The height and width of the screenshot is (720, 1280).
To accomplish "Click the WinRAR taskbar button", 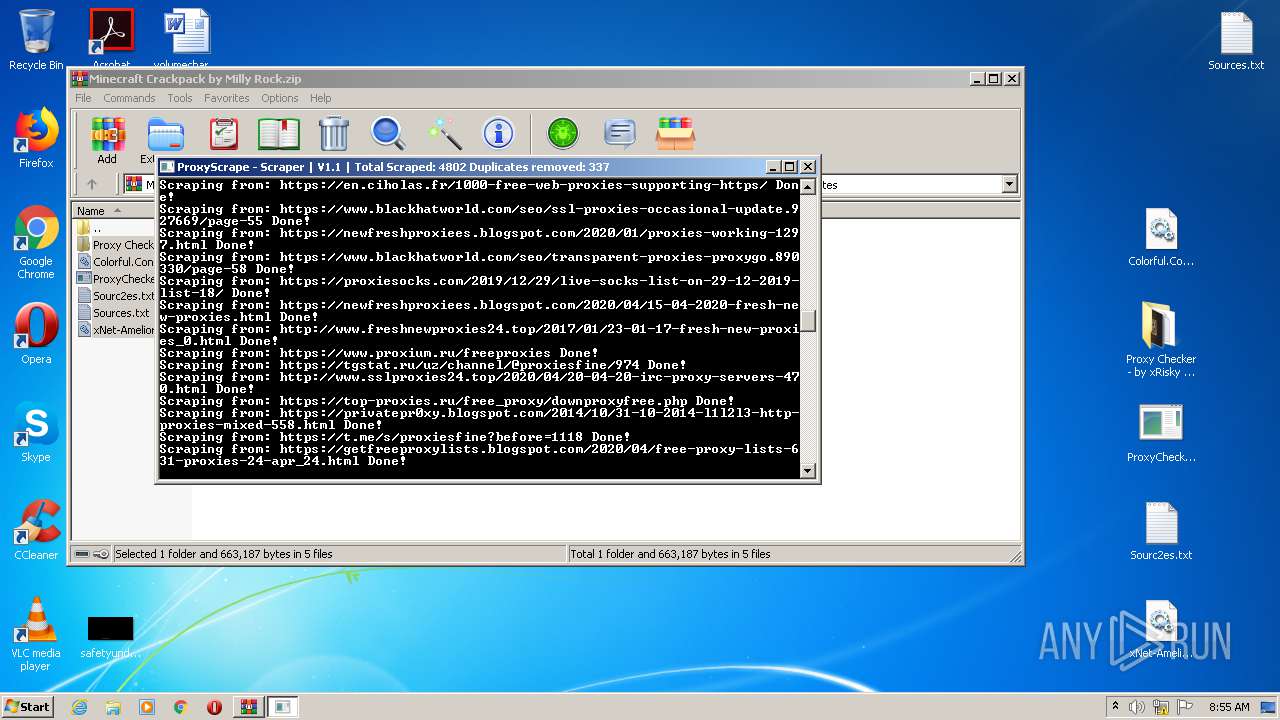I will click(x=248, y=707).
